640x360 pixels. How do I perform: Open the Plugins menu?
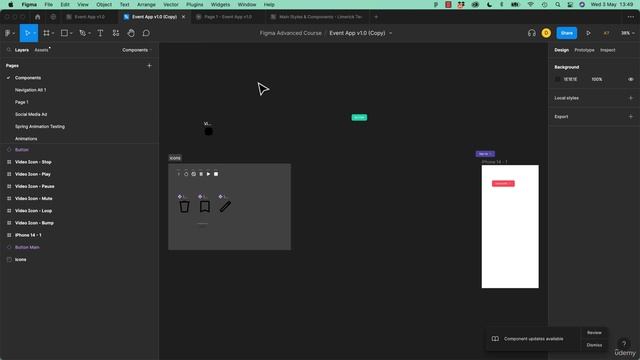click(195, 4)
